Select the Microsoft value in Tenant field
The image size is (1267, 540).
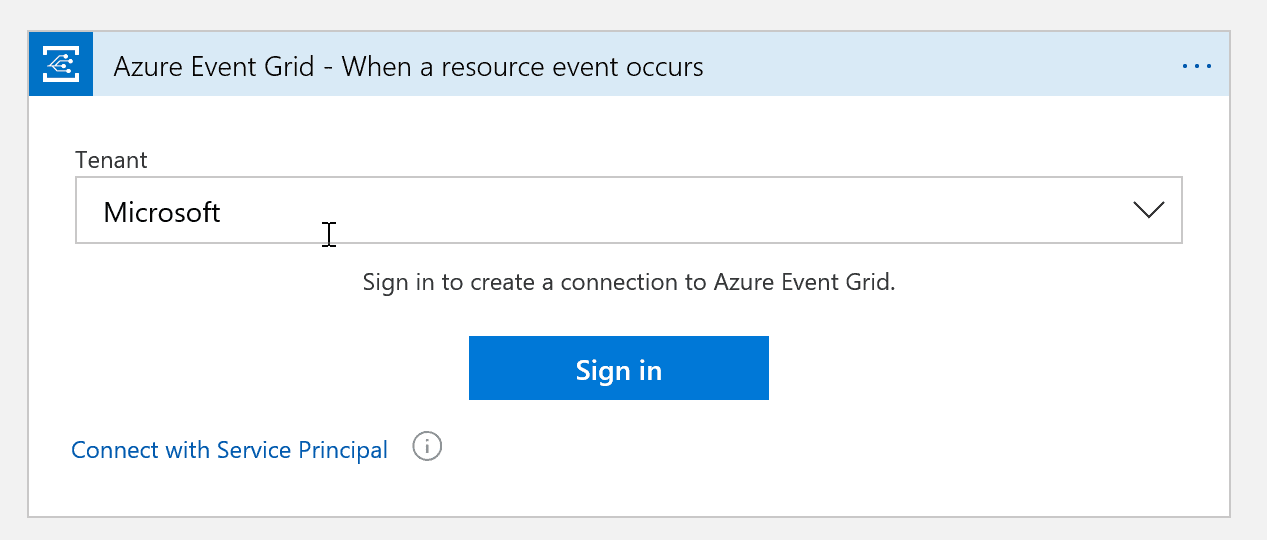point(162,212)
